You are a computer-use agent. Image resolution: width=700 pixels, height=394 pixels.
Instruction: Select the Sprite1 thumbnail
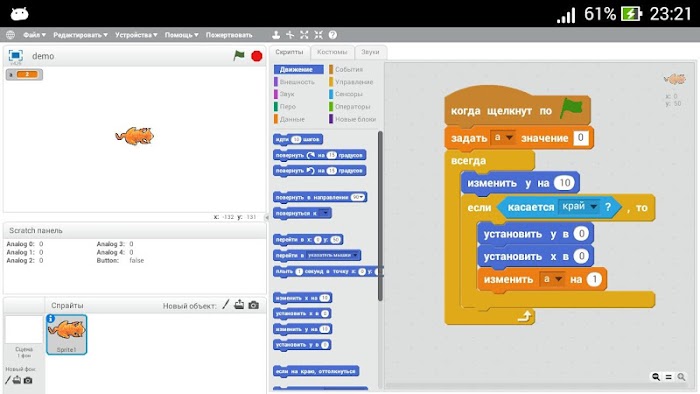[67, 334]
